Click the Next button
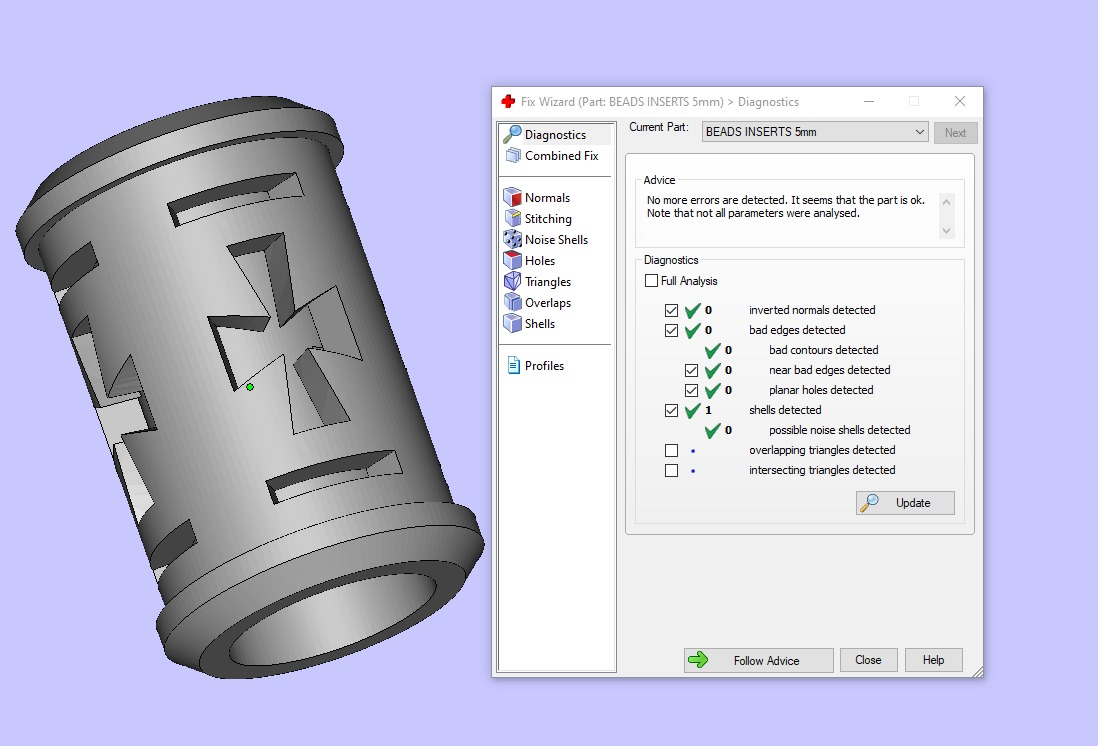Screen dimensions: 1098x746 (x=955, y=132)
